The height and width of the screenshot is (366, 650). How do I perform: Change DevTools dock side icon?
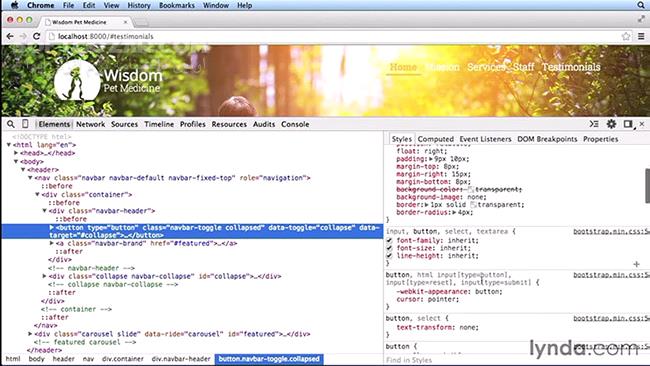(x=628, y=124)
